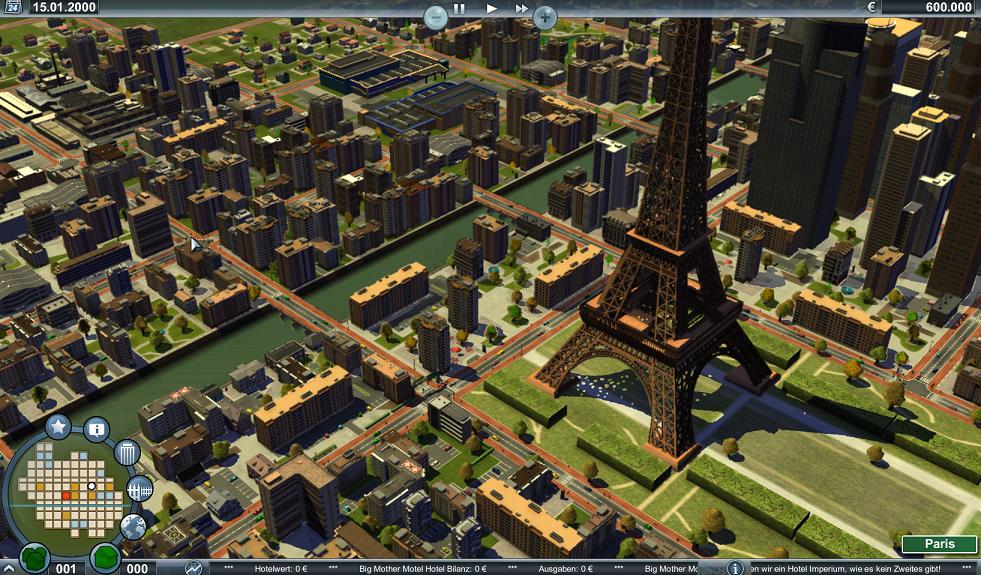Decrease game speed with minus button
Image resolution: width=981 pixels, height=575 pixels.
coord(434,16)
